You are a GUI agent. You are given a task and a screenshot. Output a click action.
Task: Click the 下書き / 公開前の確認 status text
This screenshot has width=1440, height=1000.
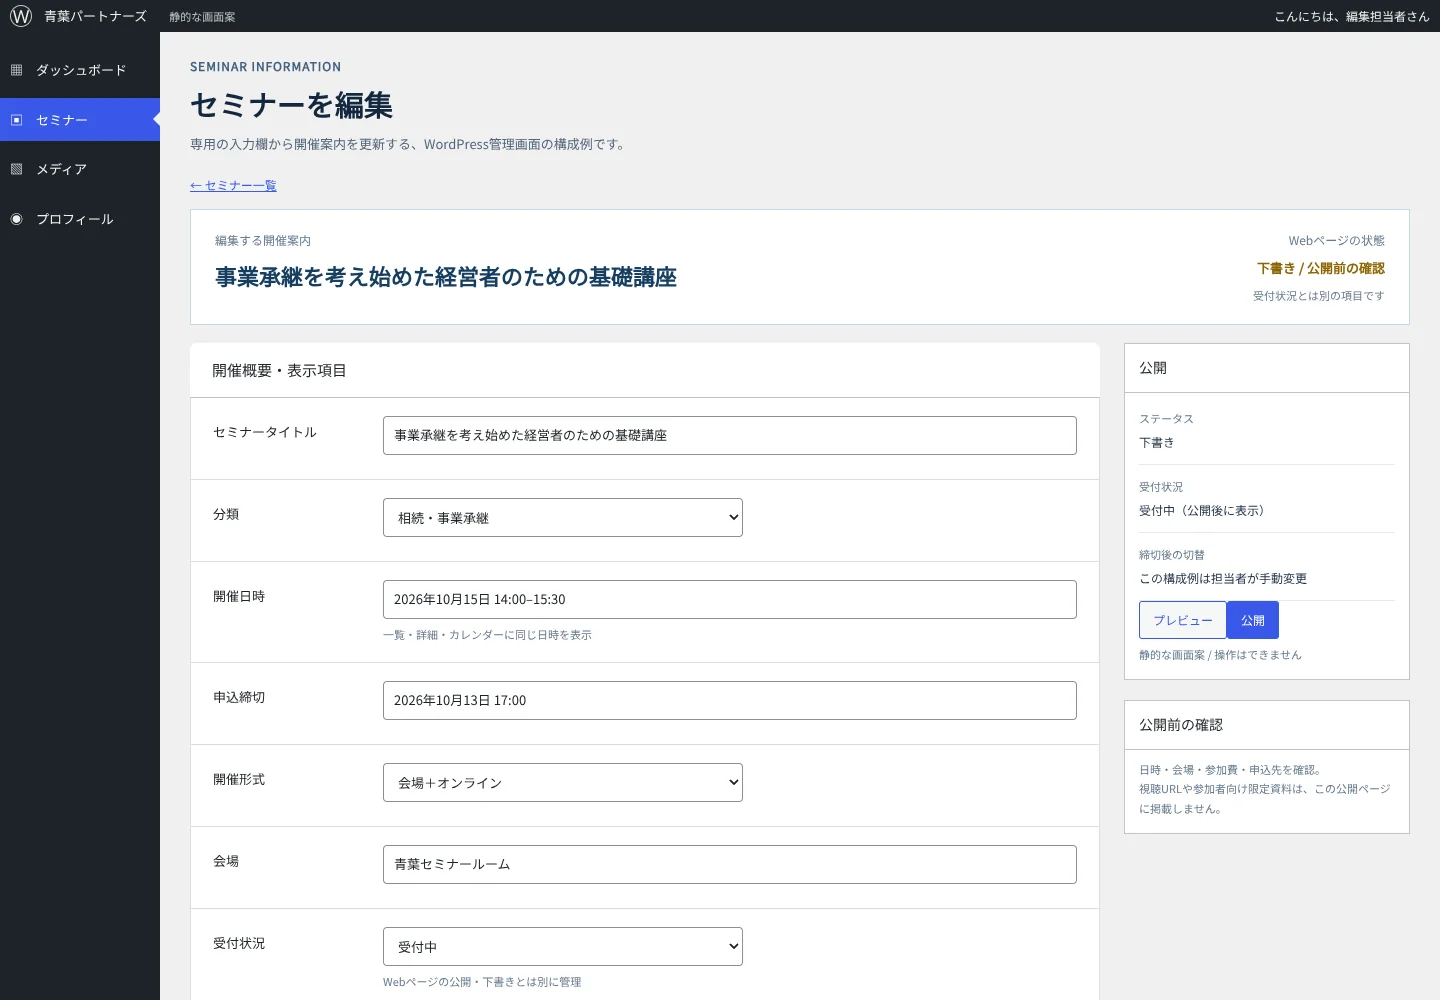tap(1321, 268)
